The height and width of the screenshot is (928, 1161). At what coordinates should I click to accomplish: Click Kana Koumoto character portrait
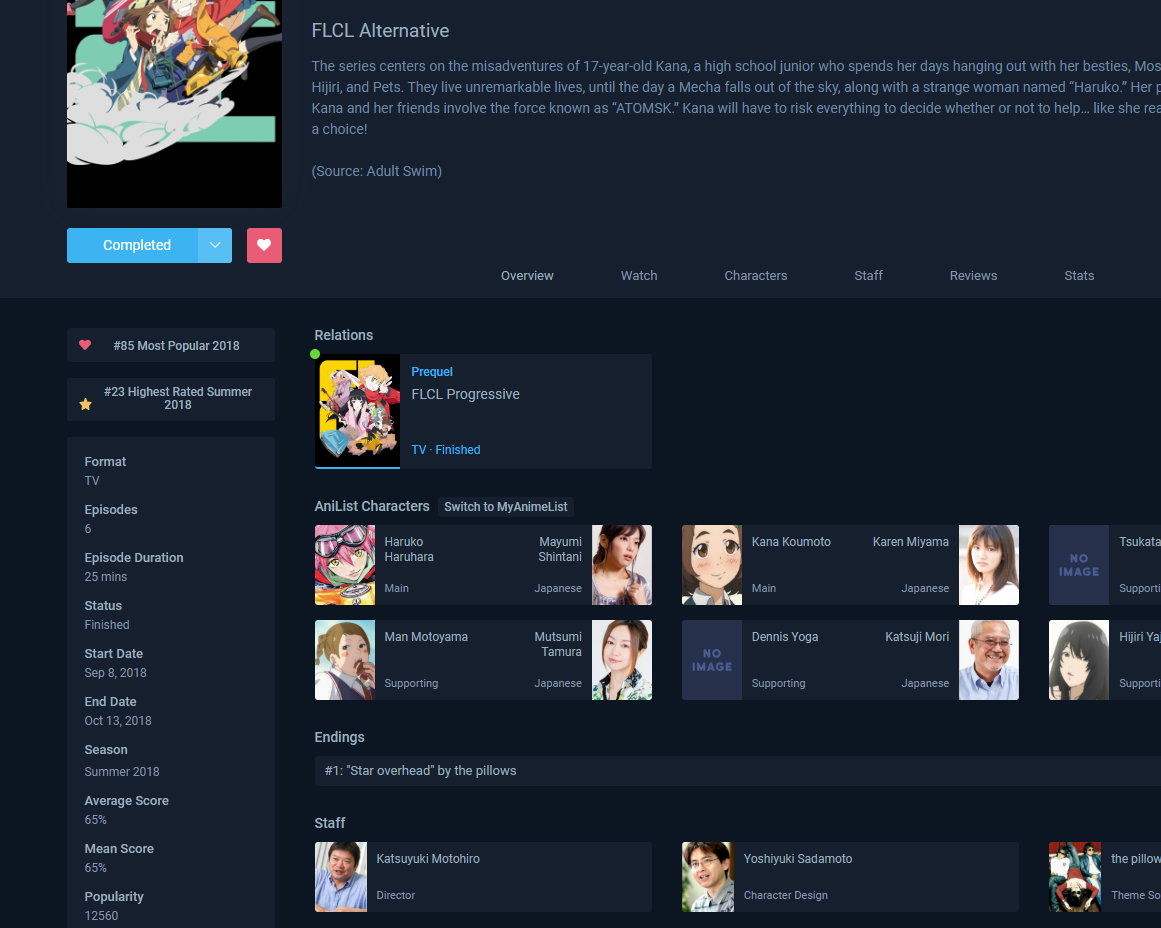tap(712, 565)
